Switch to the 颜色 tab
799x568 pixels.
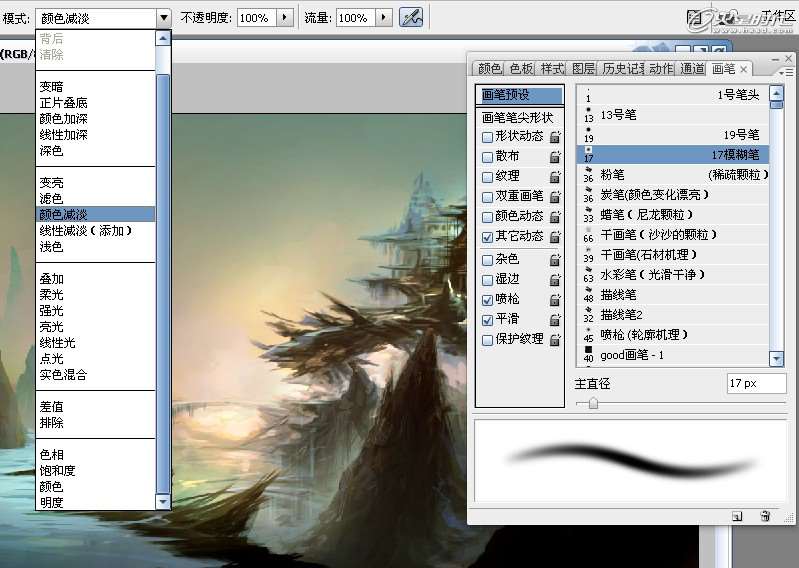[490, 68]
